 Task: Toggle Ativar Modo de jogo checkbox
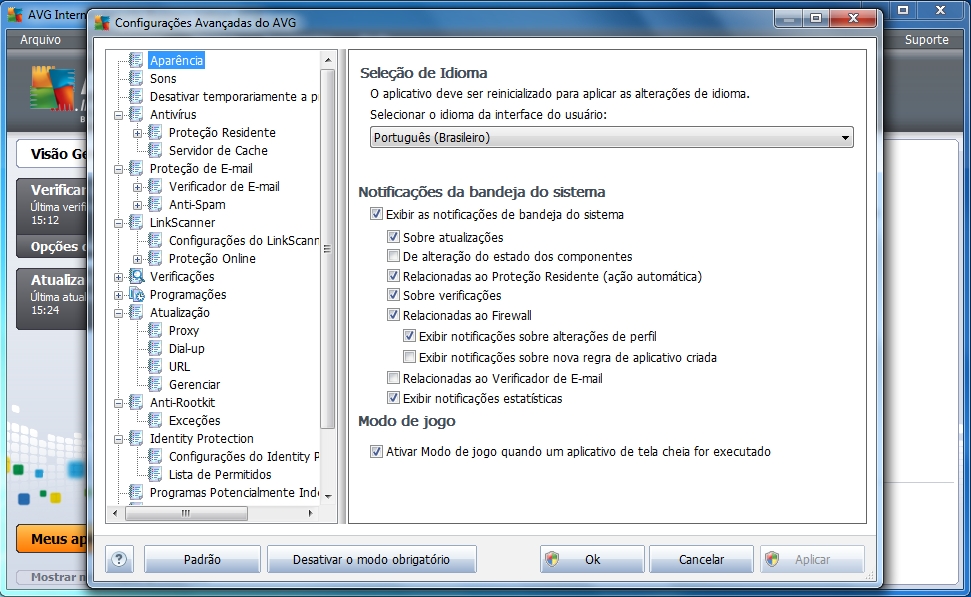[376, 451]
